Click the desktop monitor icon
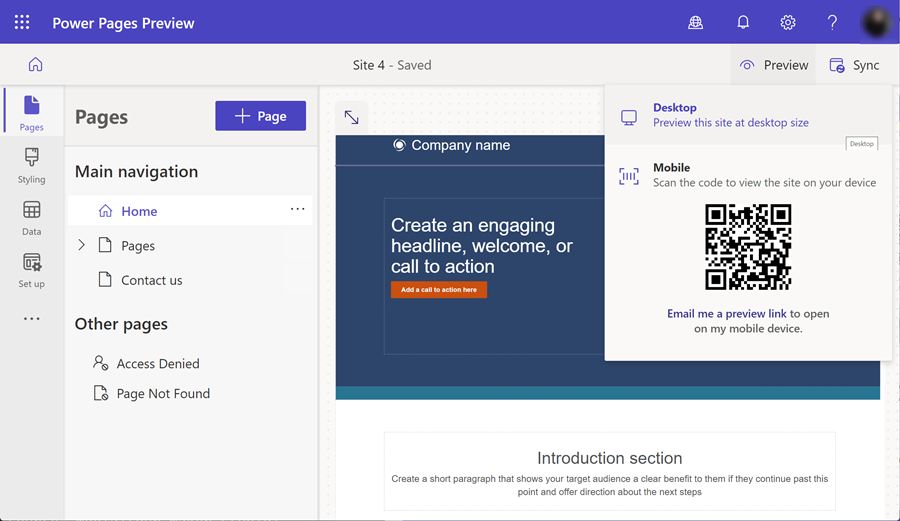This screenshot has width=900, height=521. pyautogui.click(x=629, y=118)
